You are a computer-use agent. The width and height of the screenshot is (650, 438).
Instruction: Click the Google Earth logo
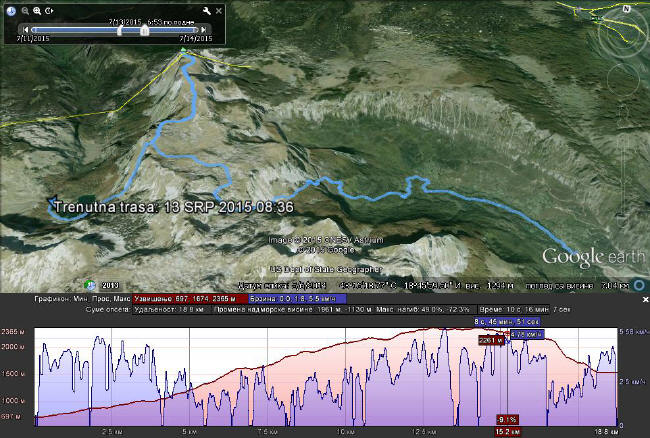586,257
